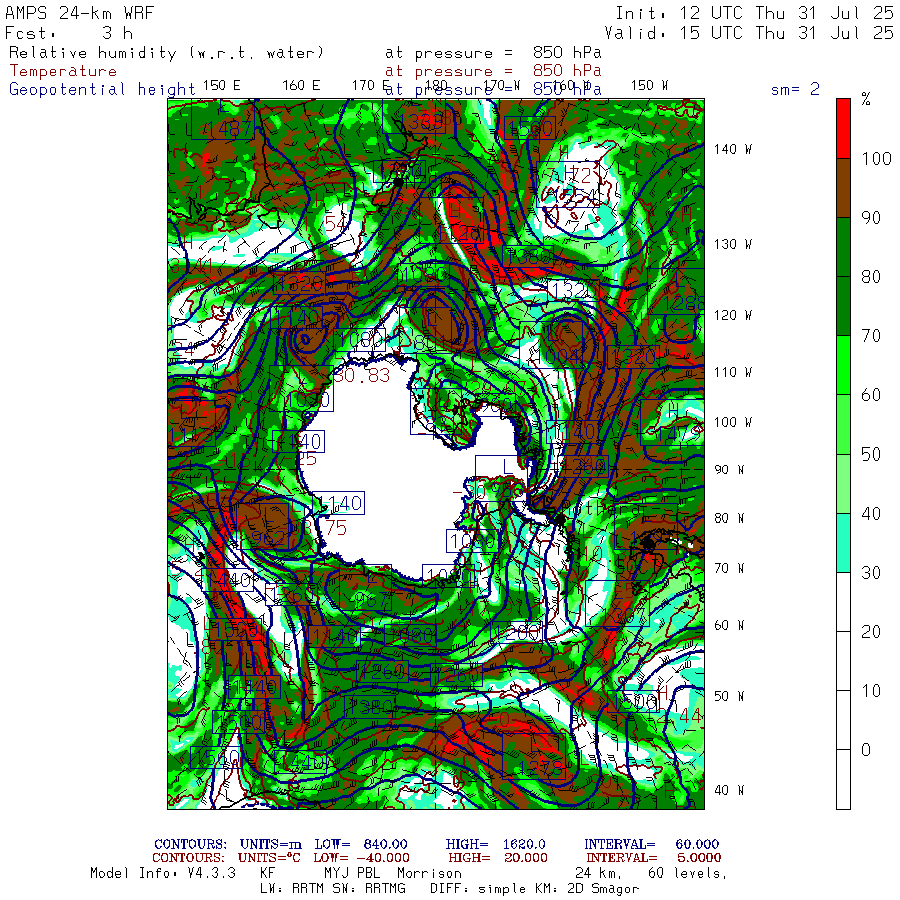900x900 pixels.
Task: Click the '100' colorbar tick label
Action: [x=876, y=159]
